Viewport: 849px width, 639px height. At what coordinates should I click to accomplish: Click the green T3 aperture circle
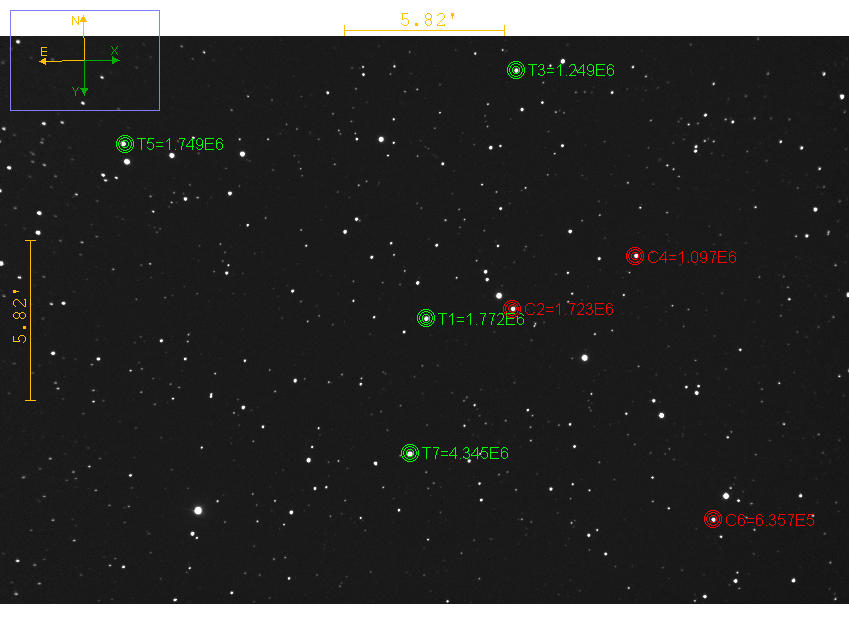click(516, 70)
